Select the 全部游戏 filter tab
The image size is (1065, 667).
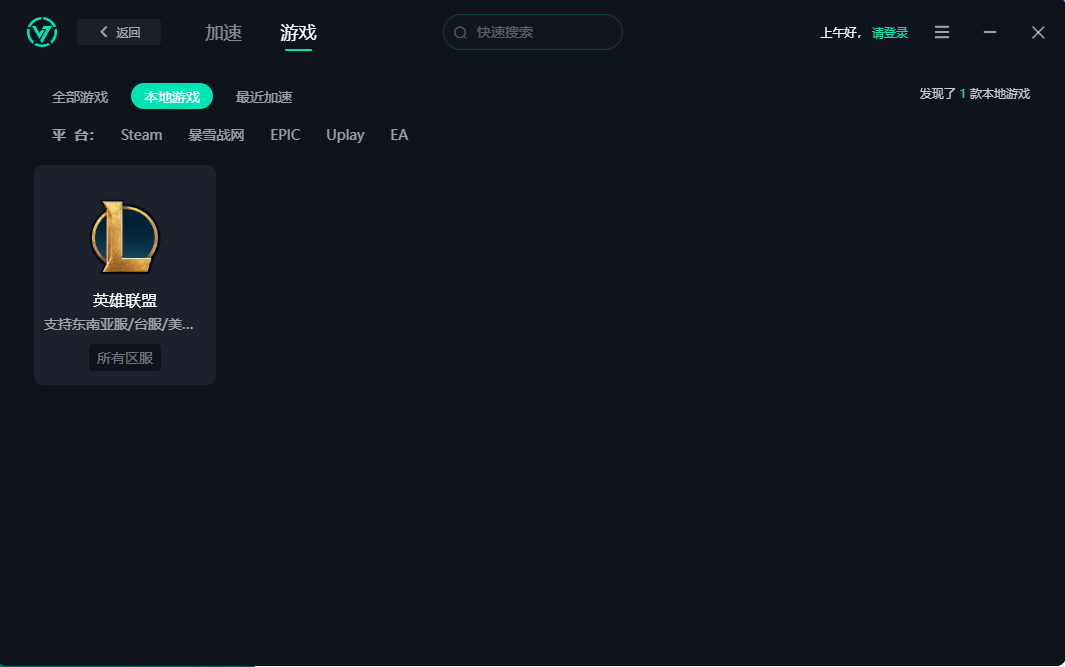click(79, 96)
